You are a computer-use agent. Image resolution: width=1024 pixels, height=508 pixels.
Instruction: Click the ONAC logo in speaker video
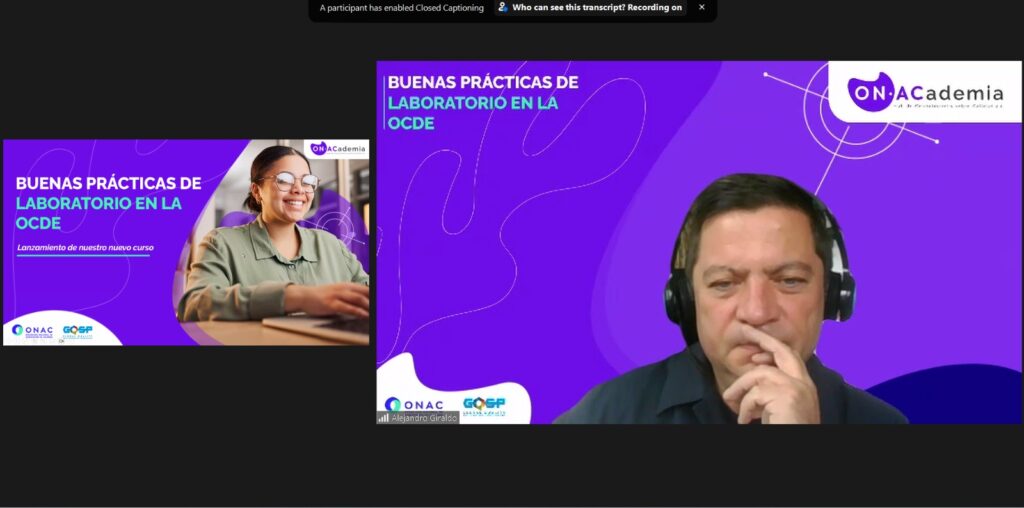414,404
